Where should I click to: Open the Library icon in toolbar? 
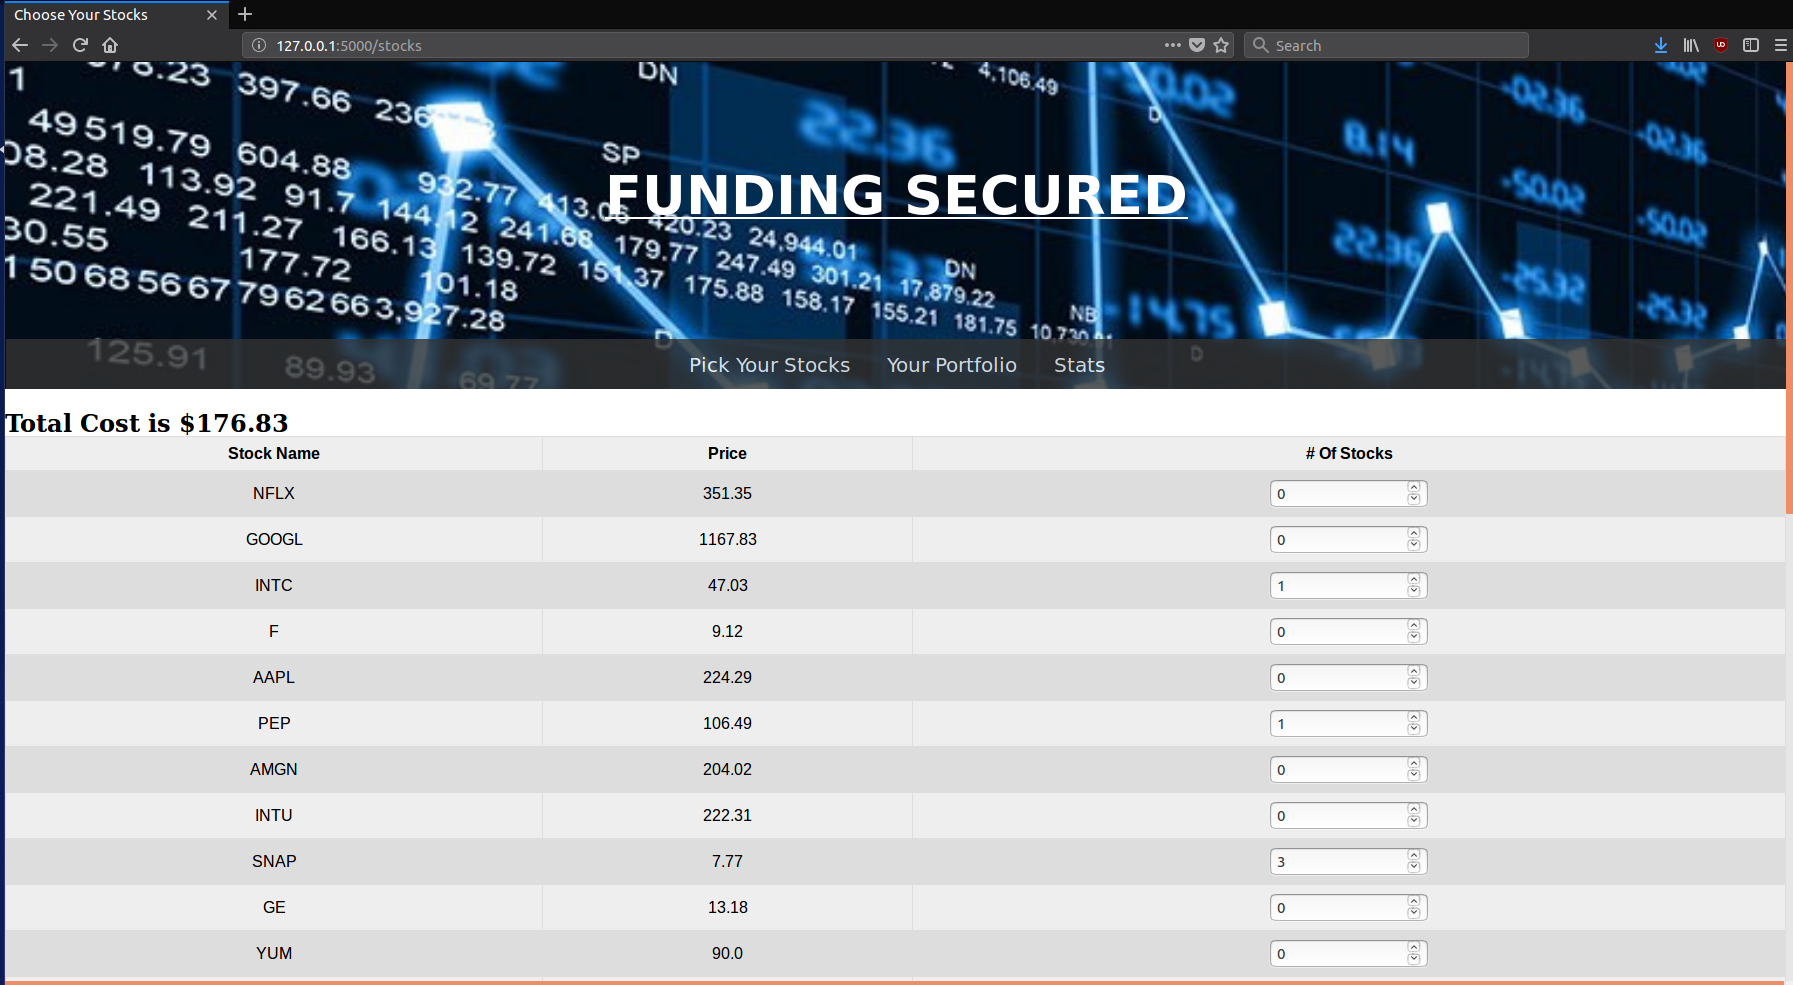click(1691, 45)
